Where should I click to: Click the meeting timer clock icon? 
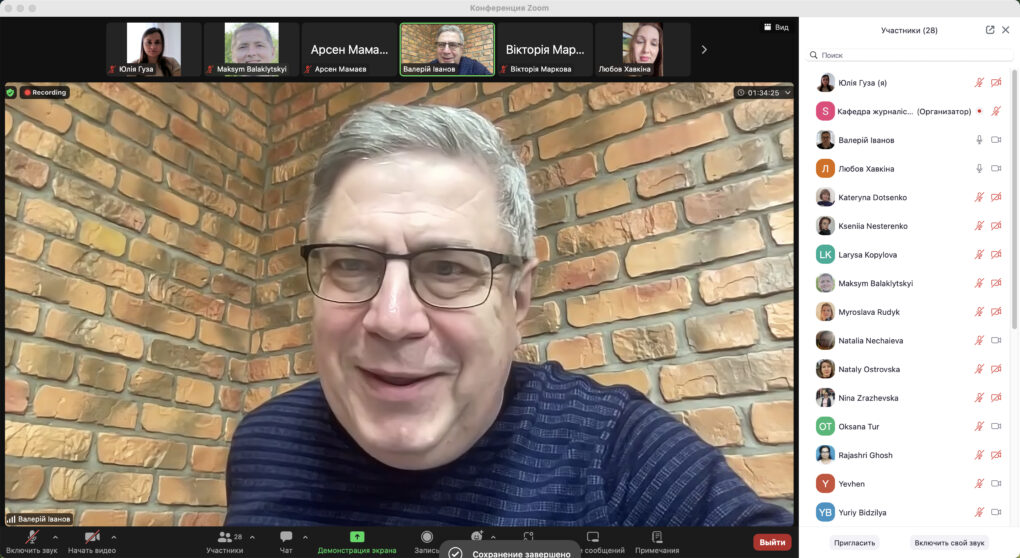(x=741, y=93)
